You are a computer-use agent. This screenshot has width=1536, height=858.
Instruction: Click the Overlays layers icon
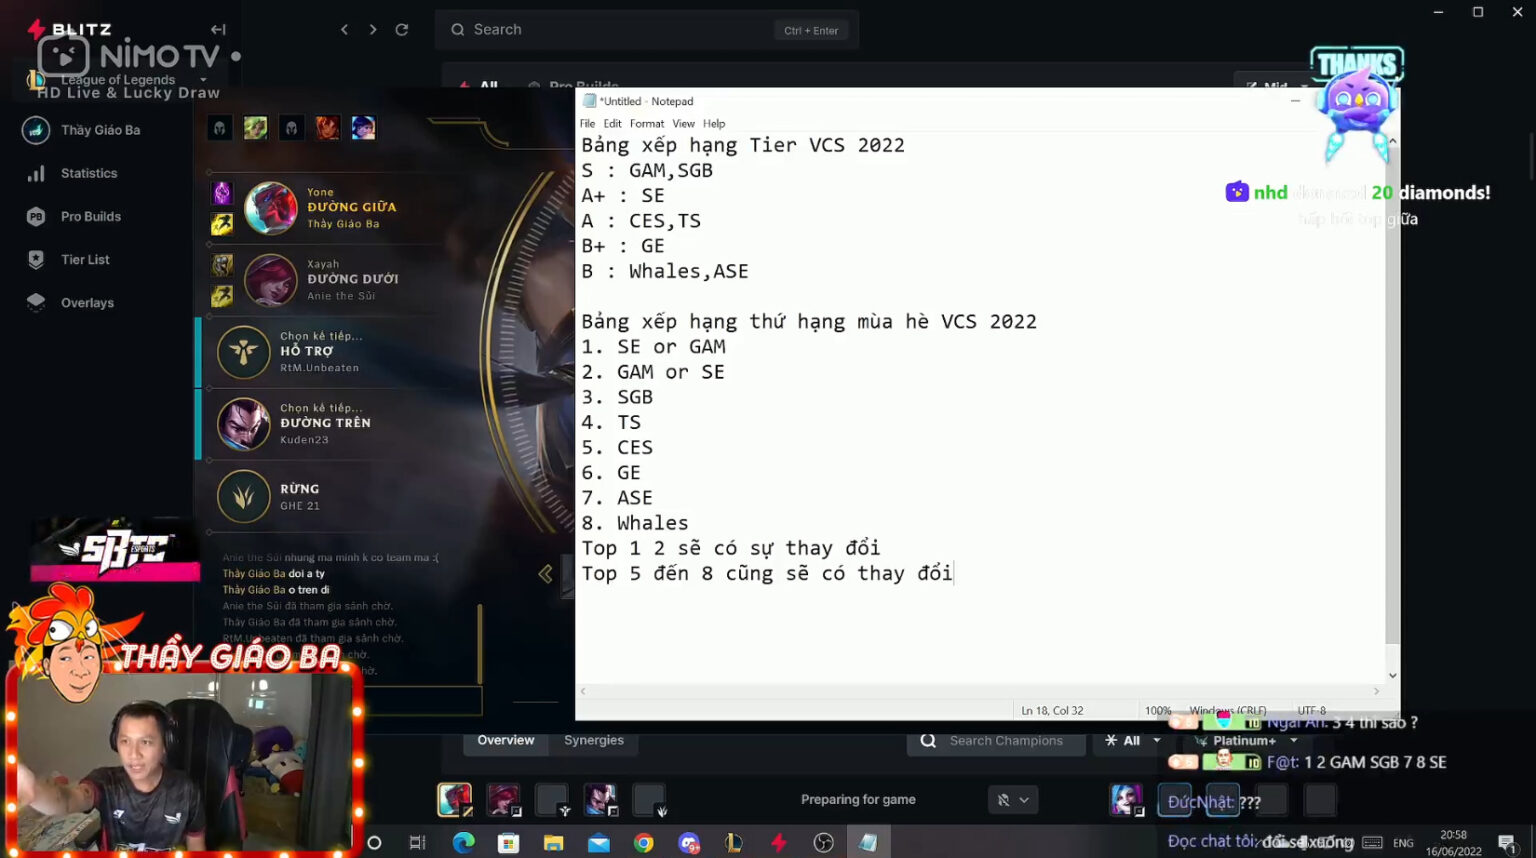pyautogui.click(x=36, y=303)
